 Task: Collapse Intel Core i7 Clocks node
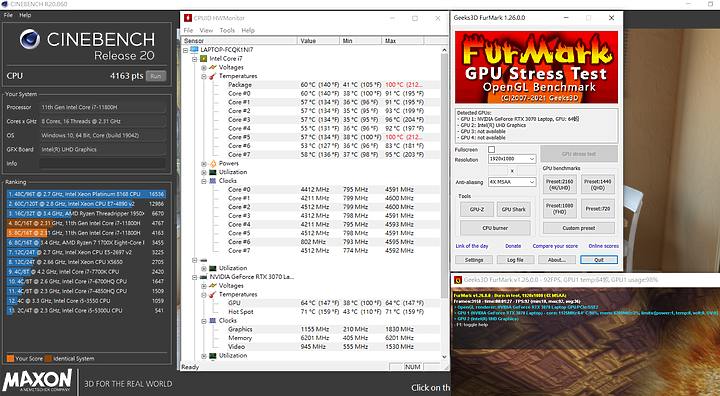[x=203, y=181]
